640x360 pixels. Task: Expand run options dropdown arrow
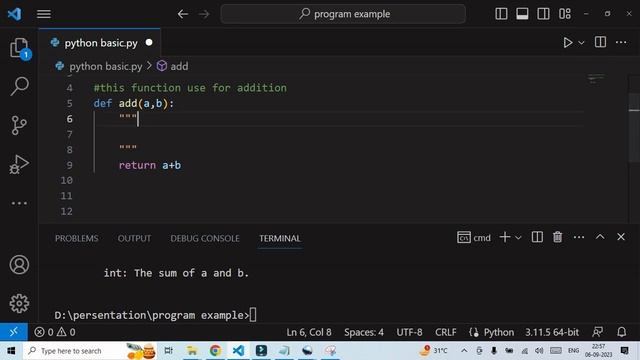click(581, 42)
